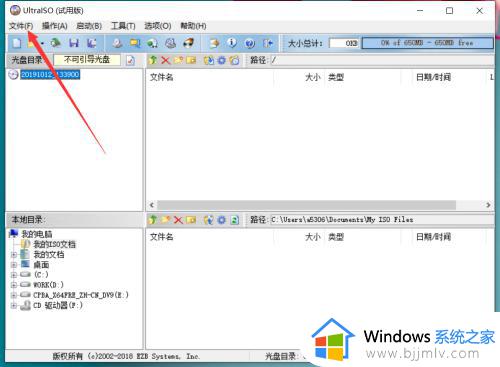Click the Extract icon in main toolbar
Screen dimensions: 500x367
point(214,43)
